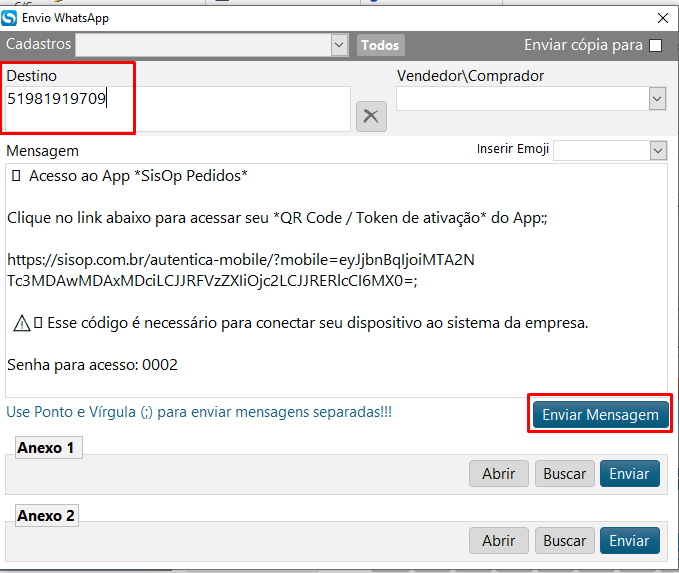Send attachment with Anexo 1 Enviar button
679x573 pixels.
click(629, 473)
